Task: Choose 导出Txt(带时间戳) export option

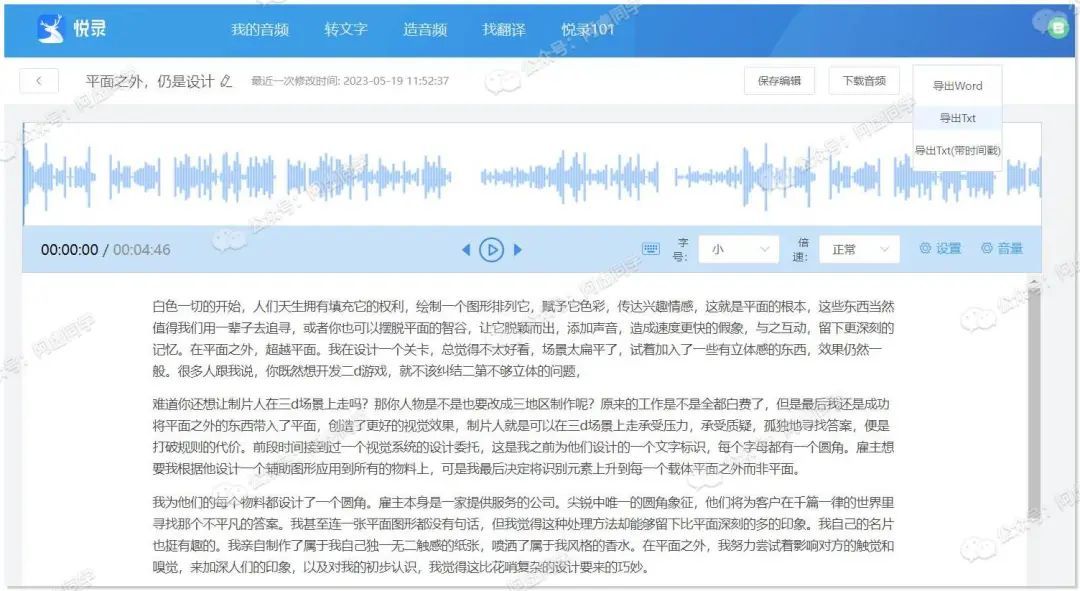Action: pyautogui.click(x=957, y=150)
